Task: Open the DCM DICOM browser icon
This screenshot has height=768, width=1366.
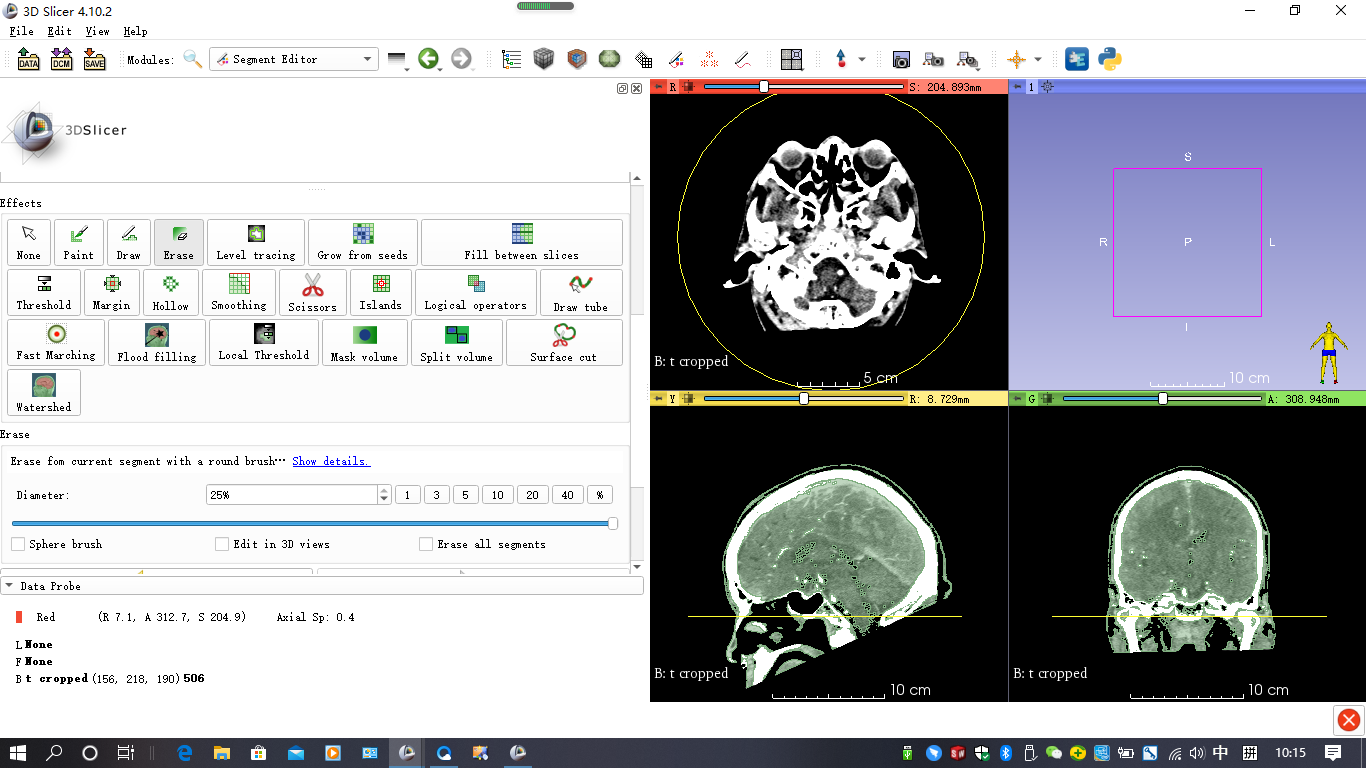Action: (x=61, y=60)
